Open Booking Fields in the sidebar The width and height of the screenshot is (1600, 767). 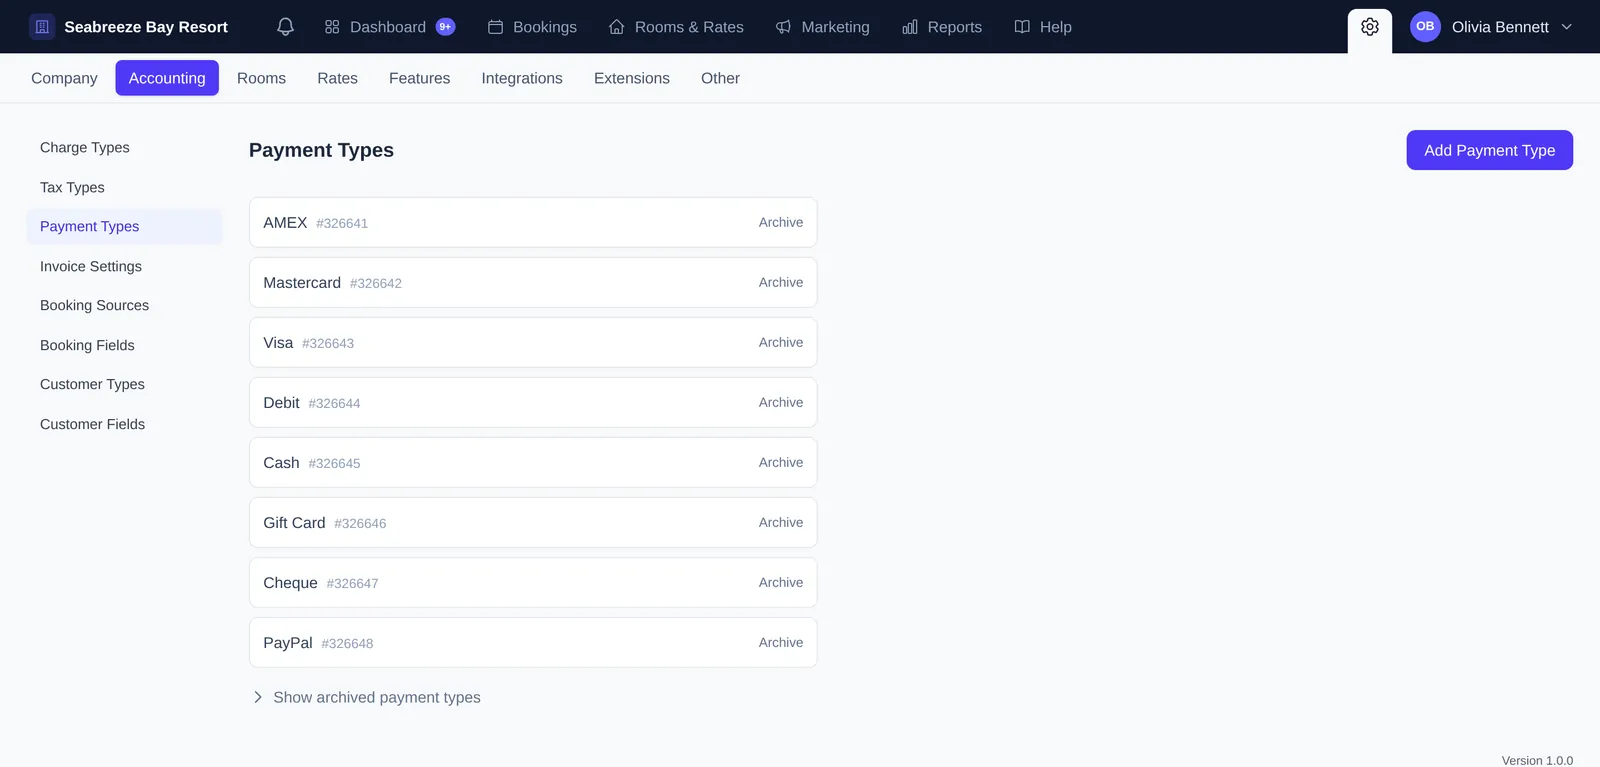tap(124, 345)
